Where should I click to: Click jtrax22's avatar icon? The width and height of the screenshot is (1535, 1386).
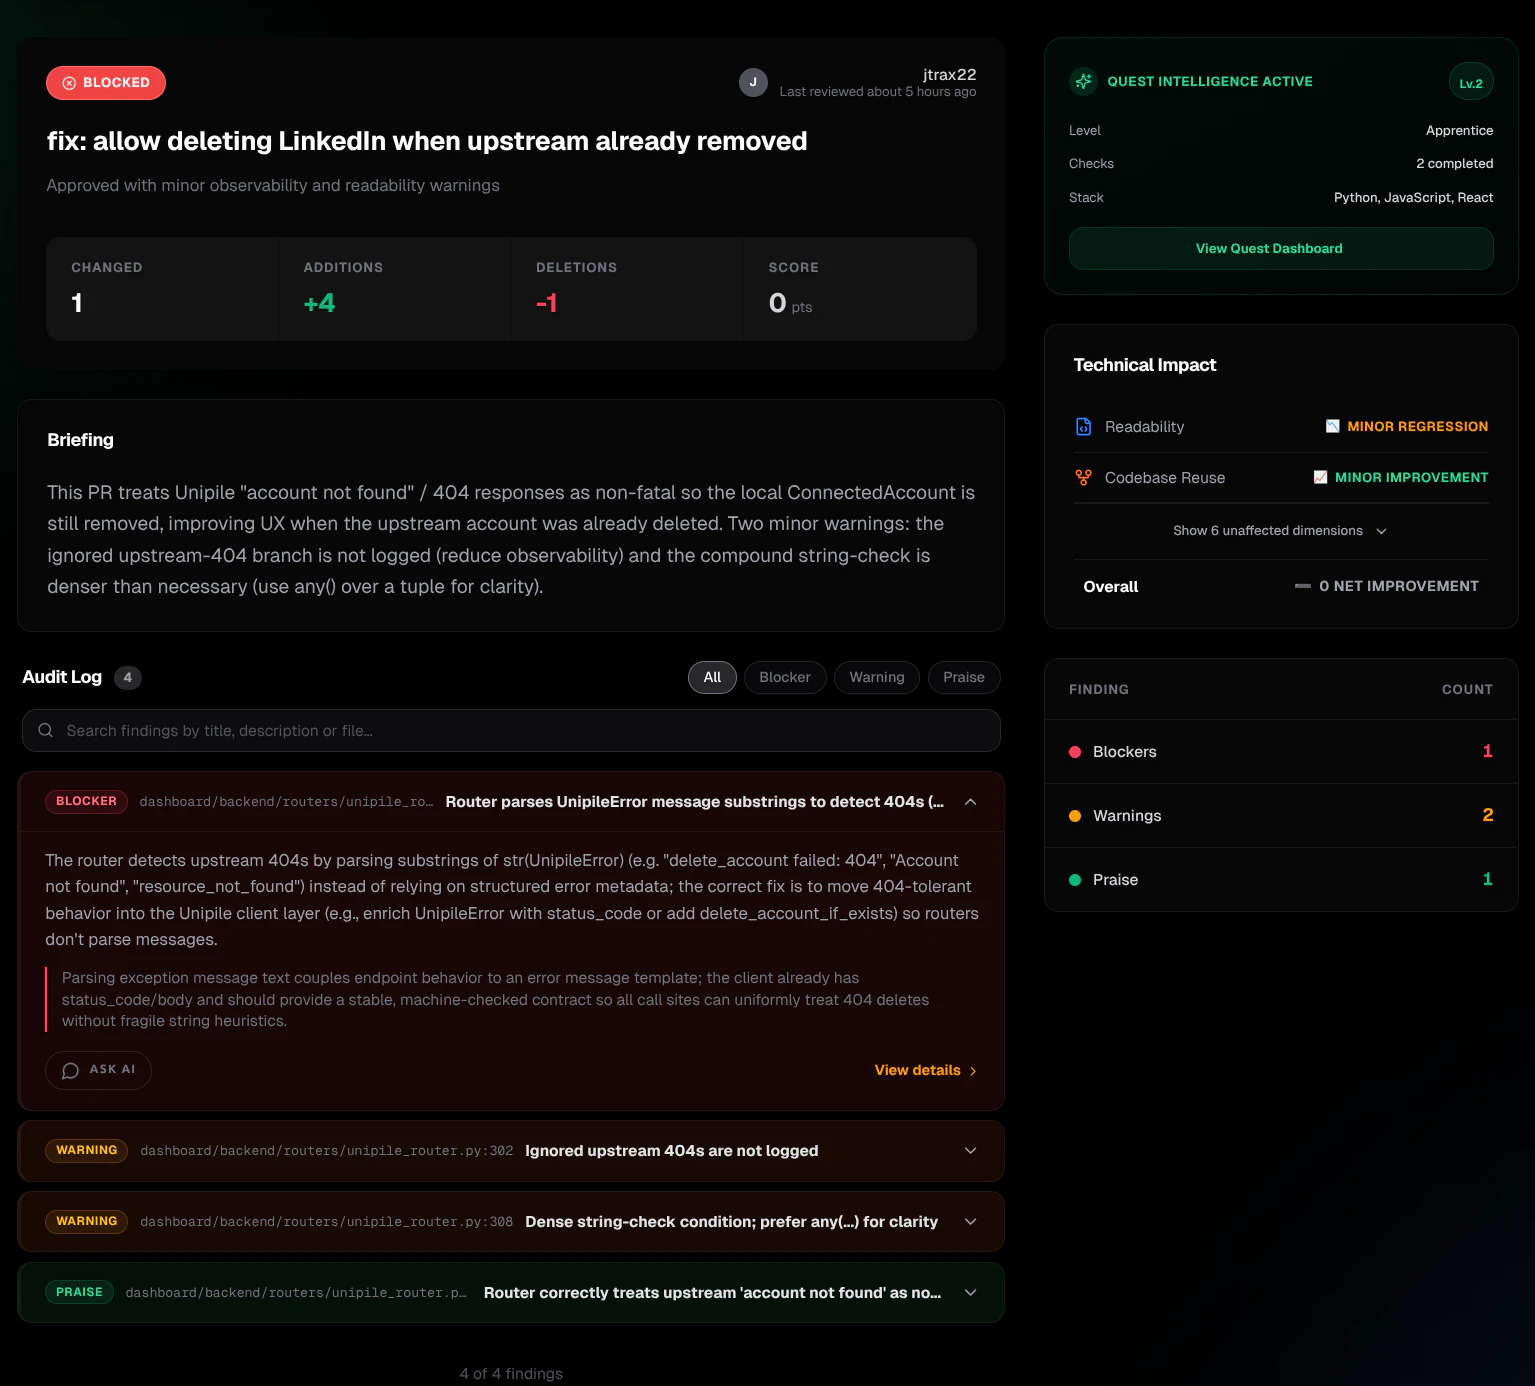(x=753, y=82)
